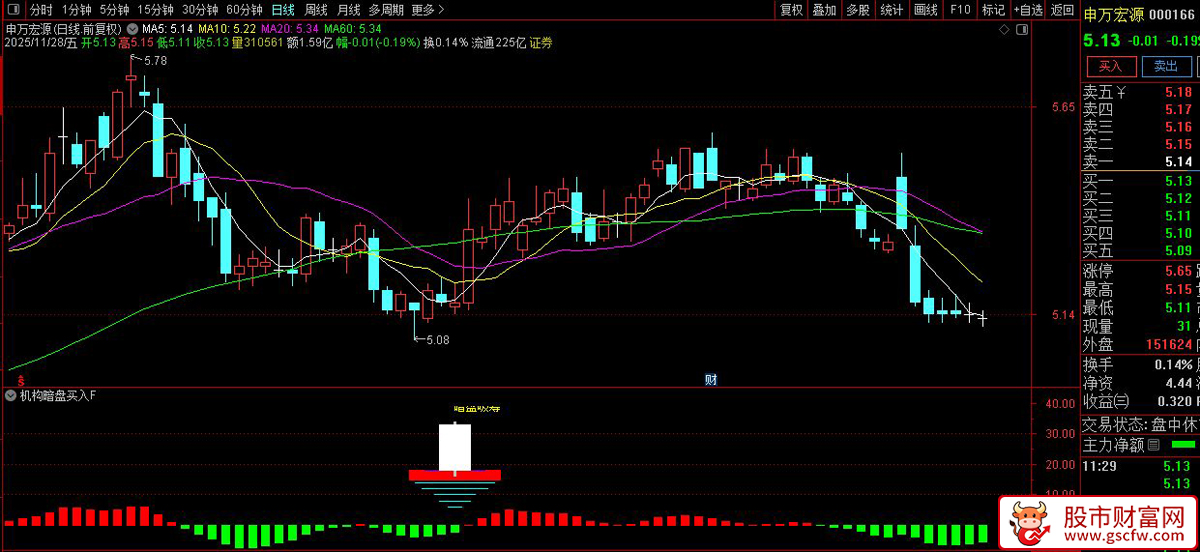Expand the 机构暗盘买入F indicator dropdown arrow
The image size is (1200, 552).
11,396
